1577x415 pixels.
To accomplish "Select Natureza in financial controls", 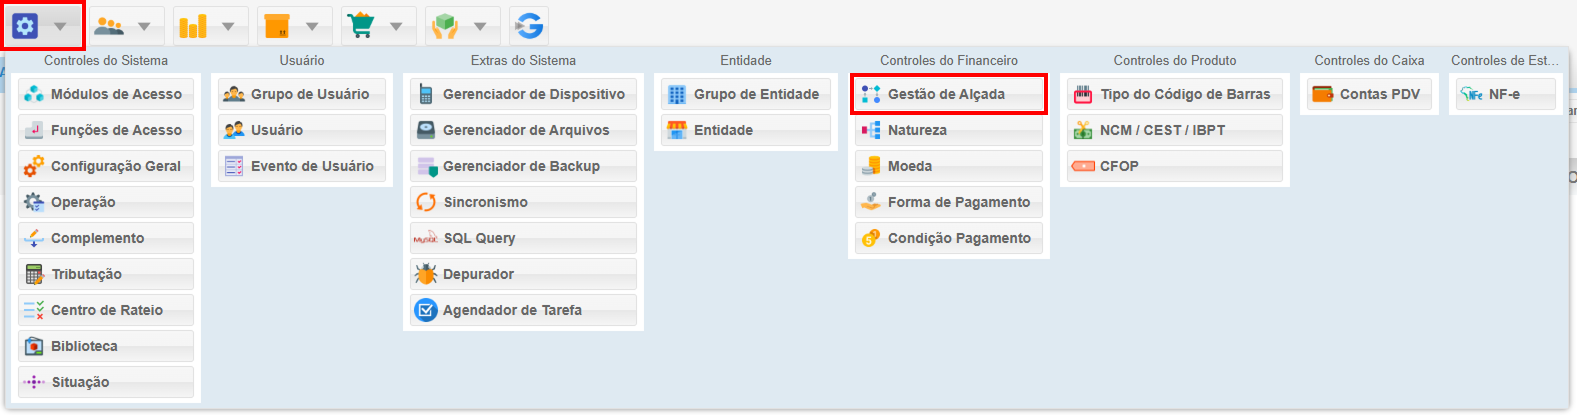I will click(949, 130).
